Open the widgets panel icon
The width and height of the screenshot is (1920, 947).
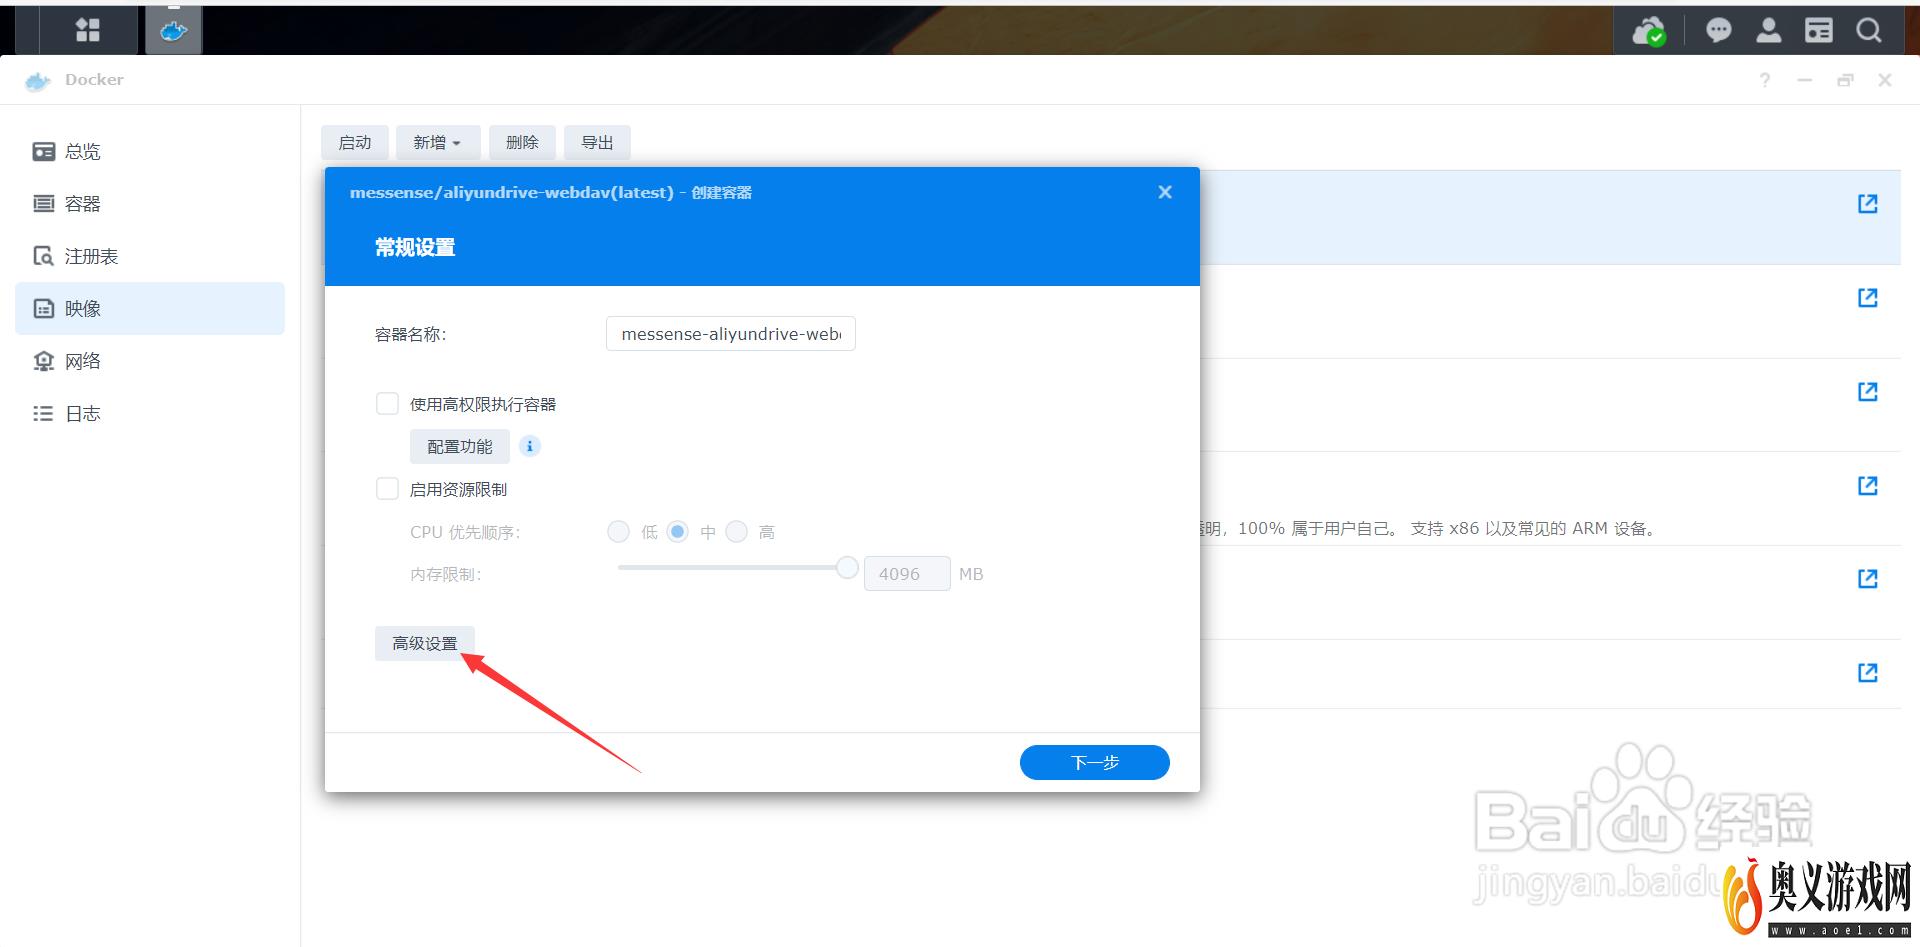click(x=1818, y=31)
